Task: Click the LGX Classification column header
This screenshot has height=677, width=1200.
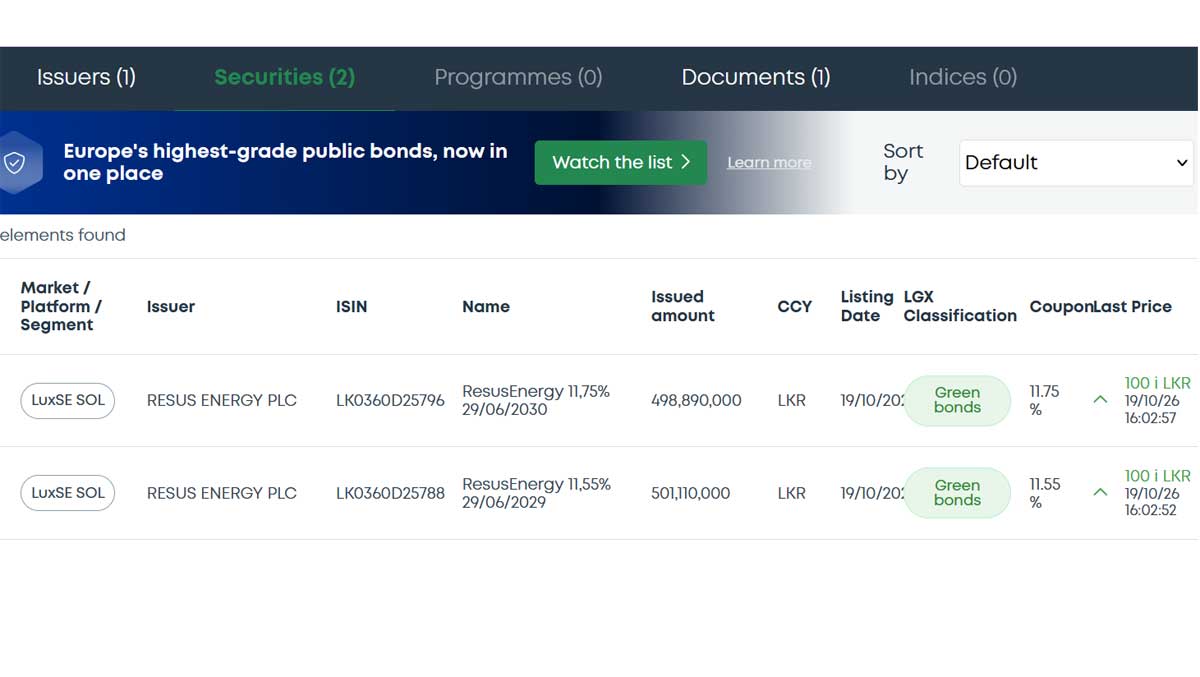Action: [960, 306]
